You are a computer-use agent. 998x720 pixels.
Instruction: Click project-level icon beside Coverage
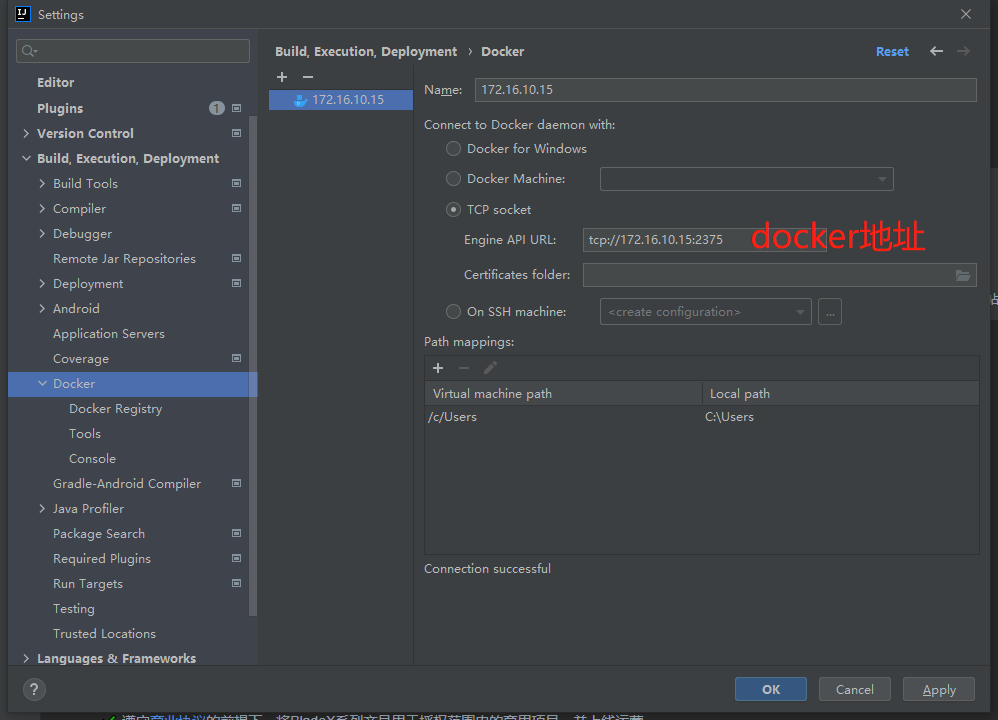[237, 358]
